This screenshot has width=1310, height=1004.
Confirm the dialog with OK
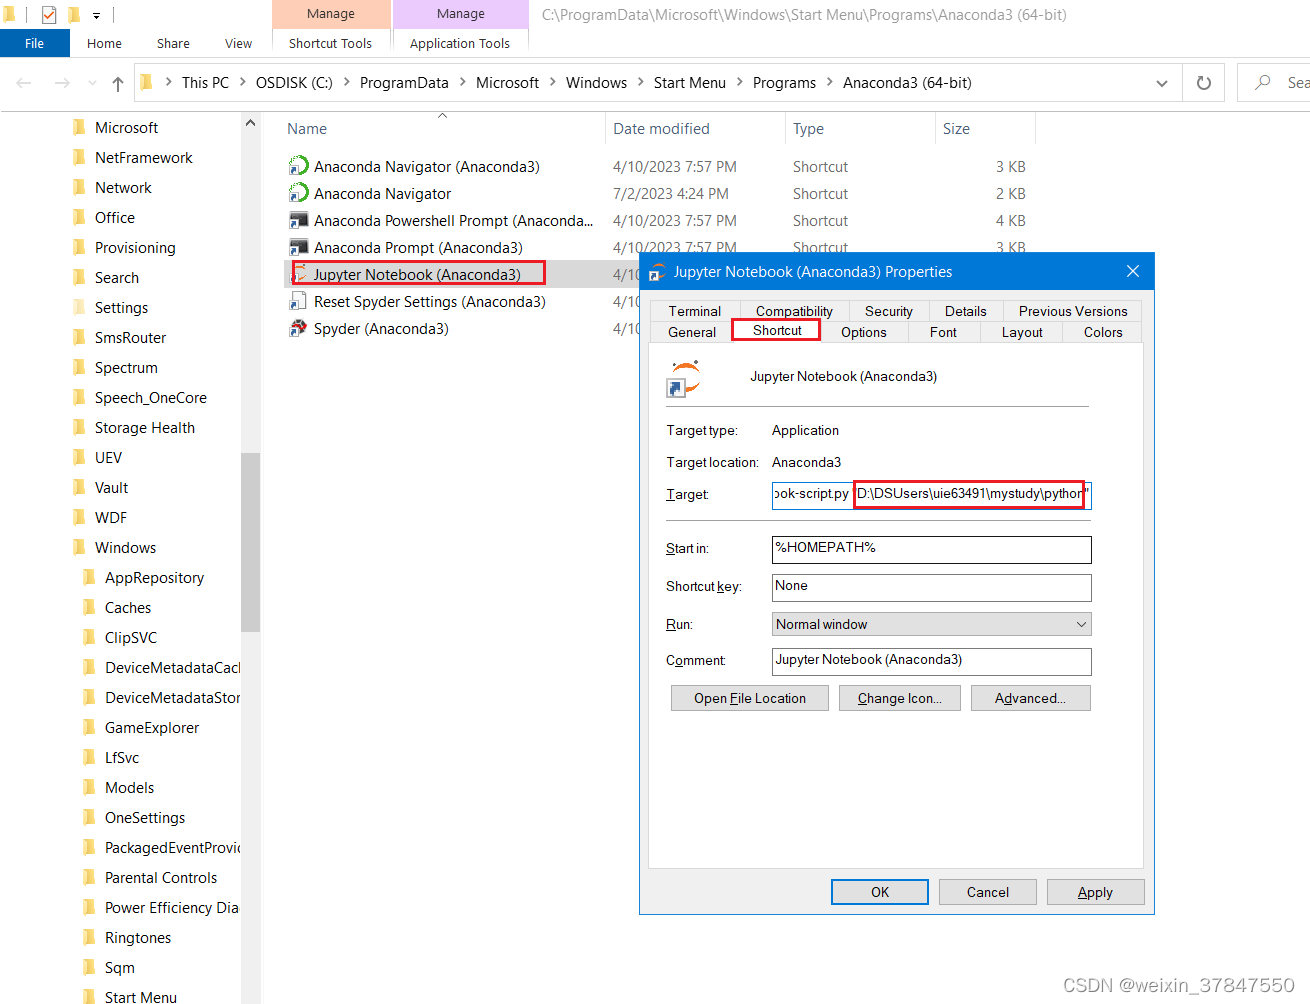(880, 892)
